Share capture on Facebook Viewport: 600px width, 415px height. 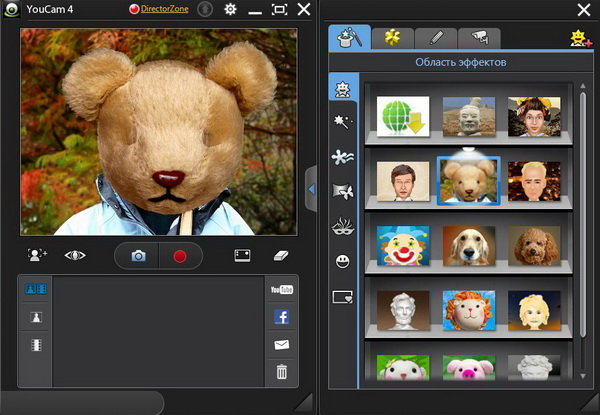(x=282, y=317)
